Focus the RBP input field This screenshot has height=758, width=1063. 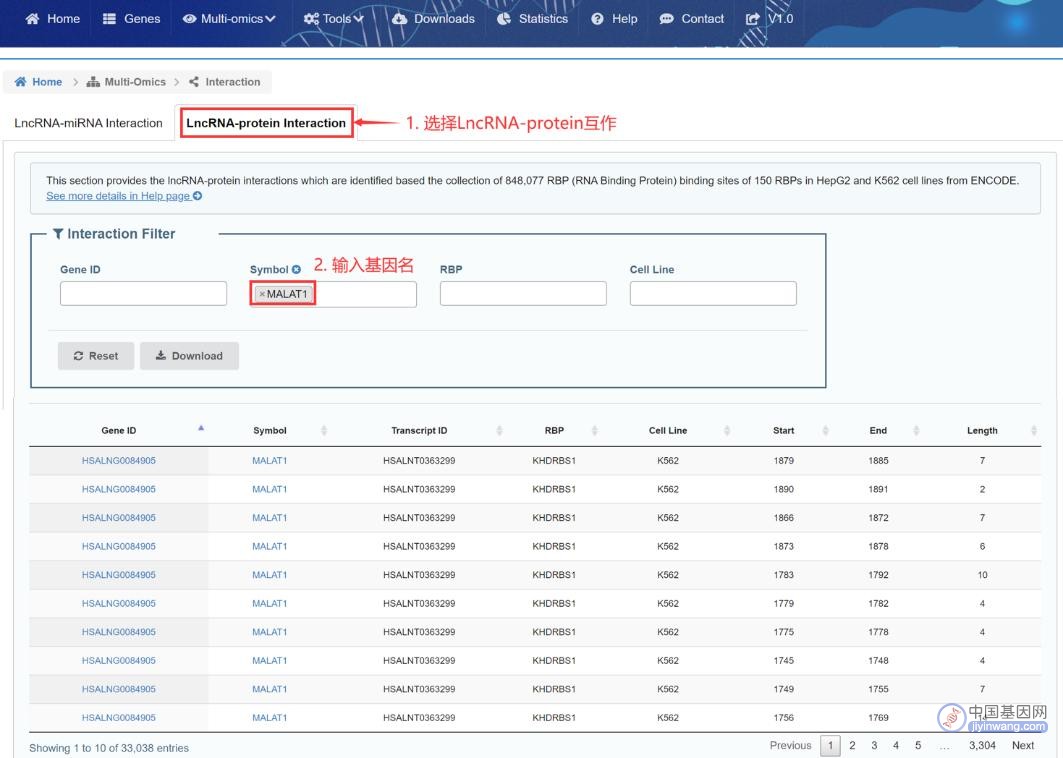click(523, 294)
